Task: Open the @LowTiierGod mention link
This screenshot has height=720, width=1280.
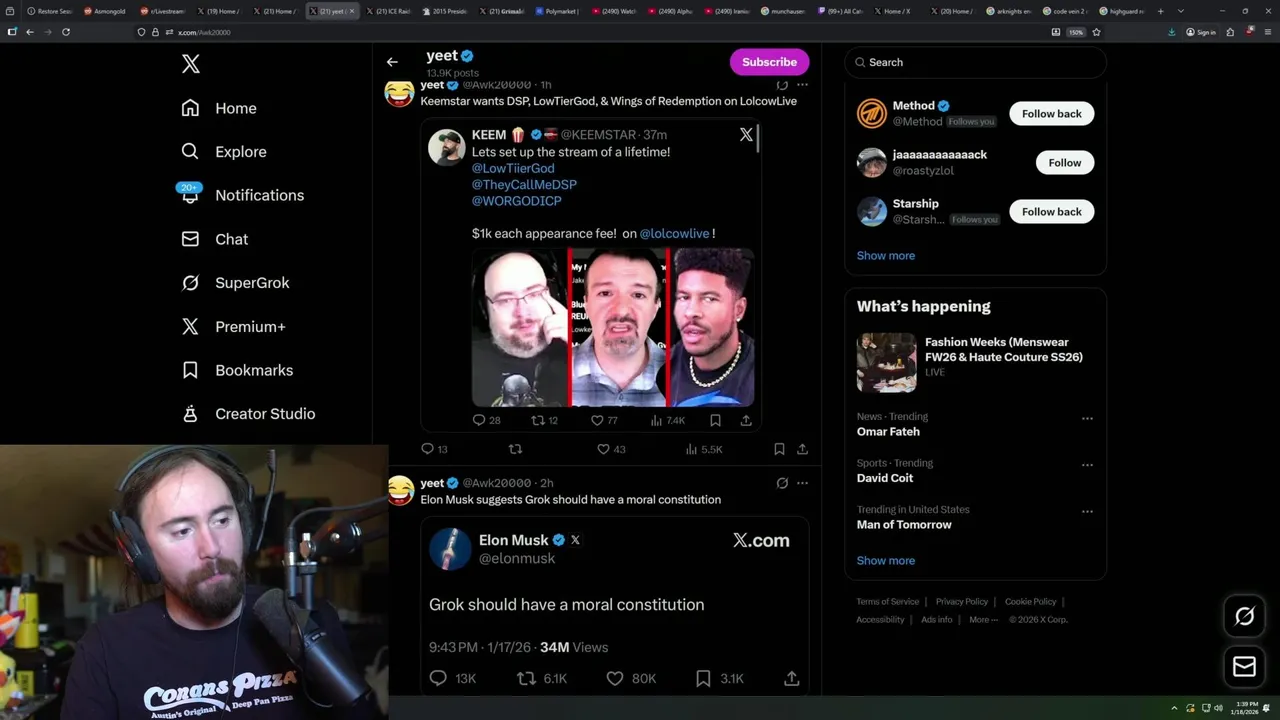Action: pos(513,168)
